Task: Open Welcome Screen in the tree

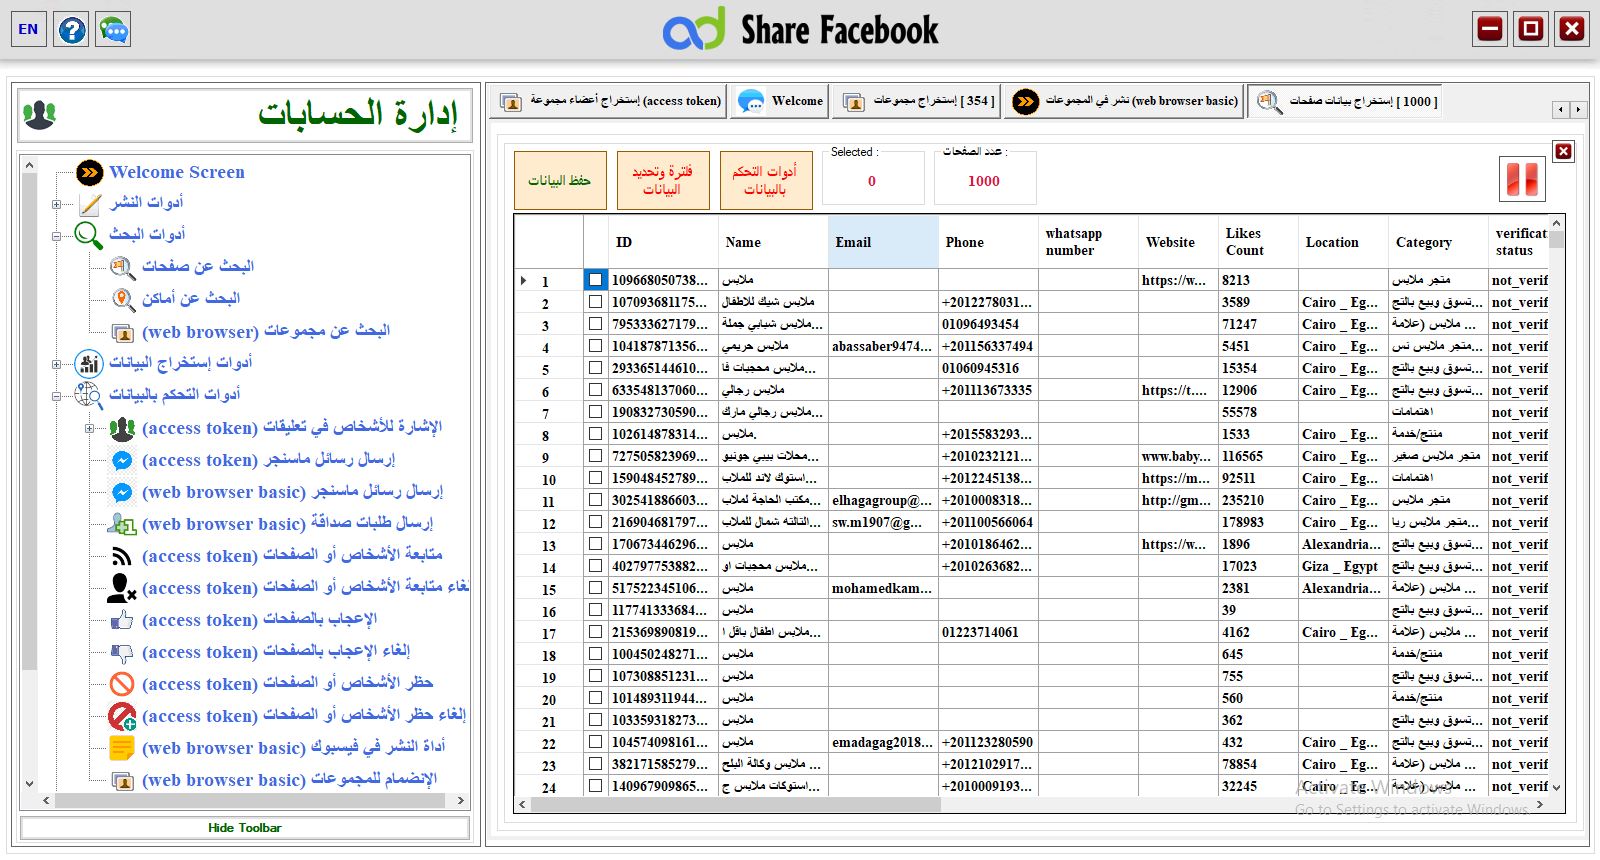Action: [x=177, y=172]
